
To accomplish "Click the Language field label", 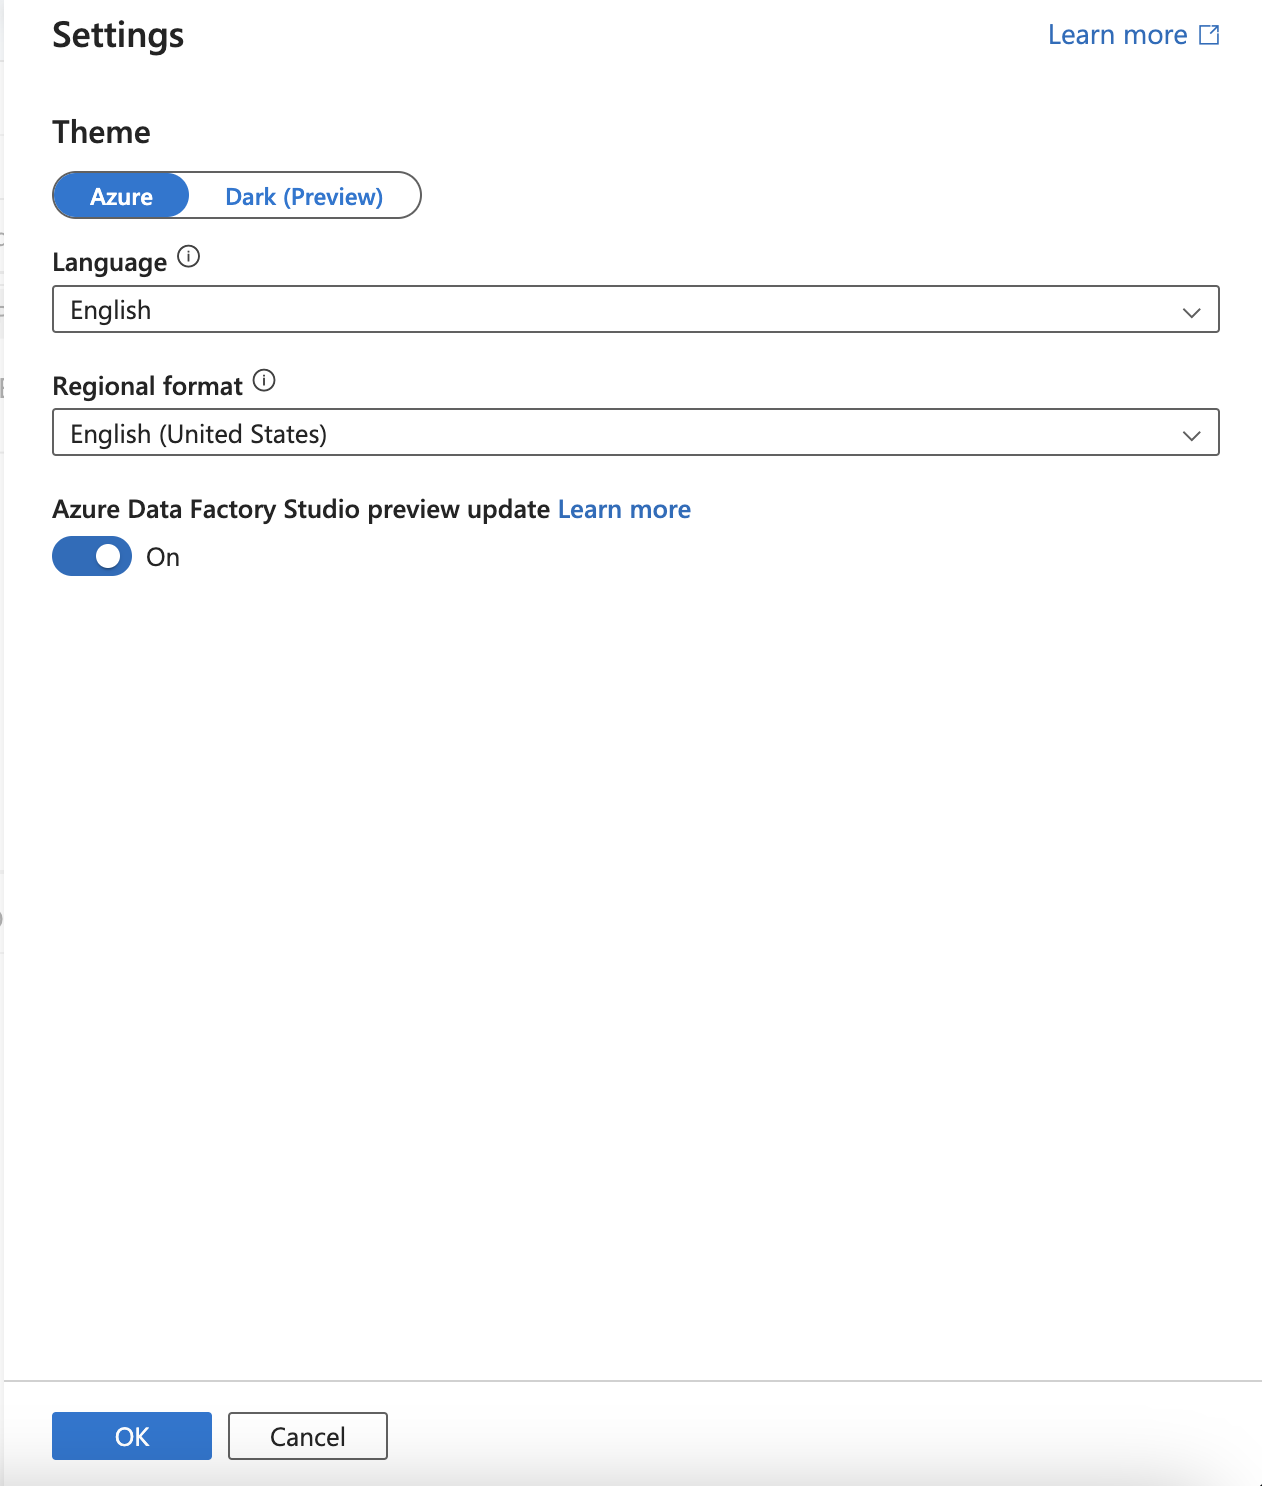I will point(109,262).
